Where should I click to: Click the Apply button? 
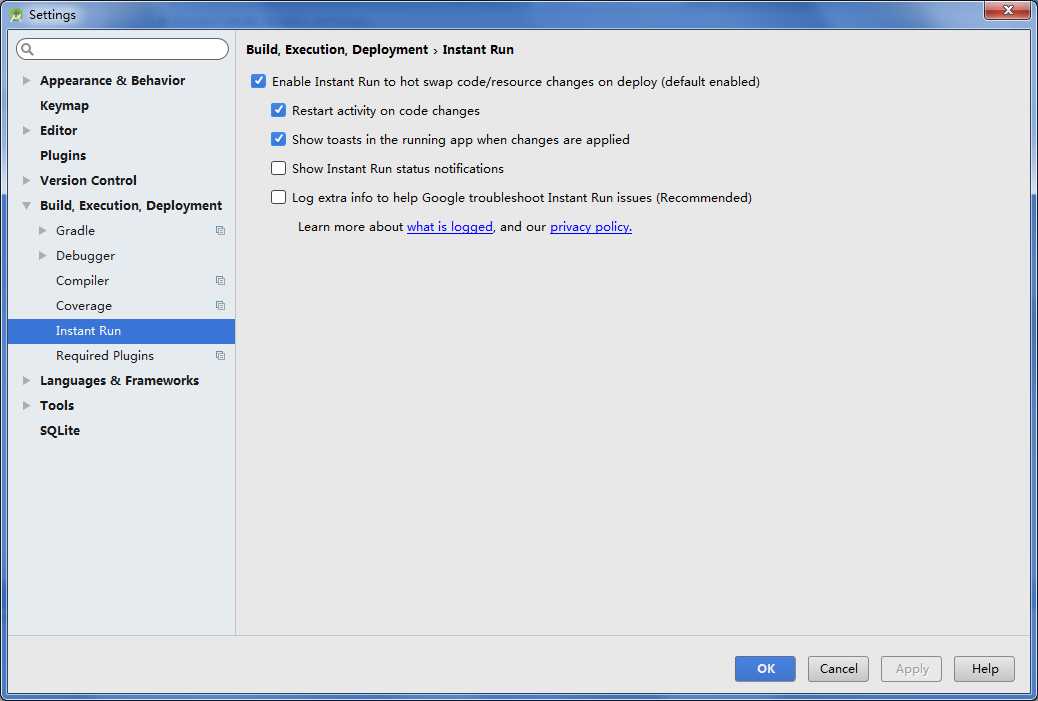[912, 669]
